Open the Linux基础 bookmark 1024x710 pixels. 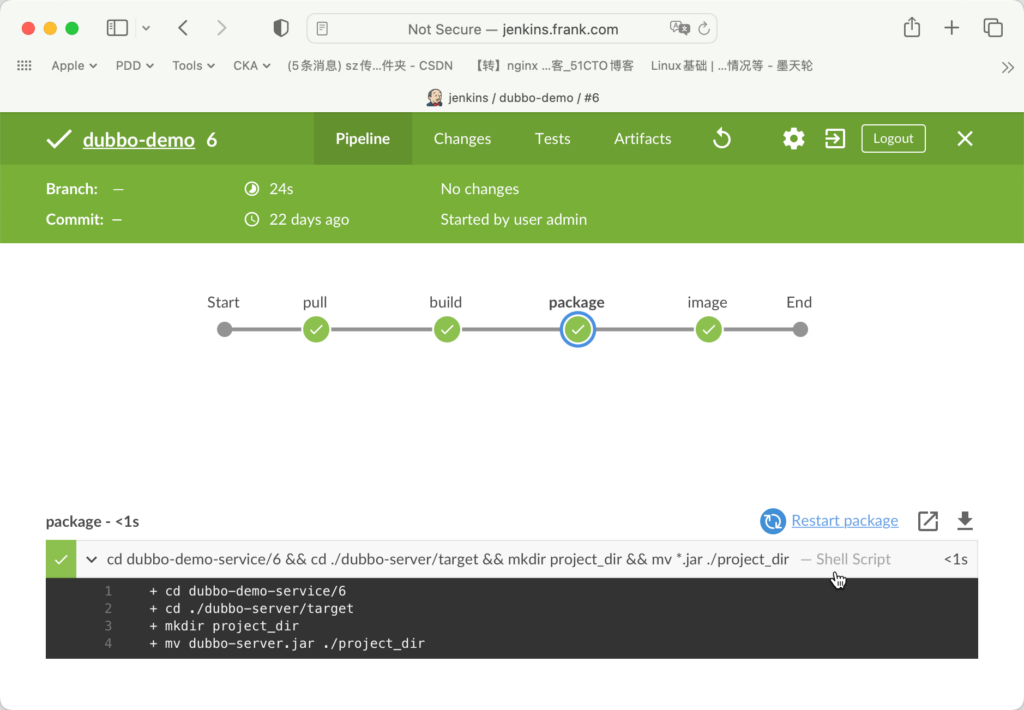point(731,65)
